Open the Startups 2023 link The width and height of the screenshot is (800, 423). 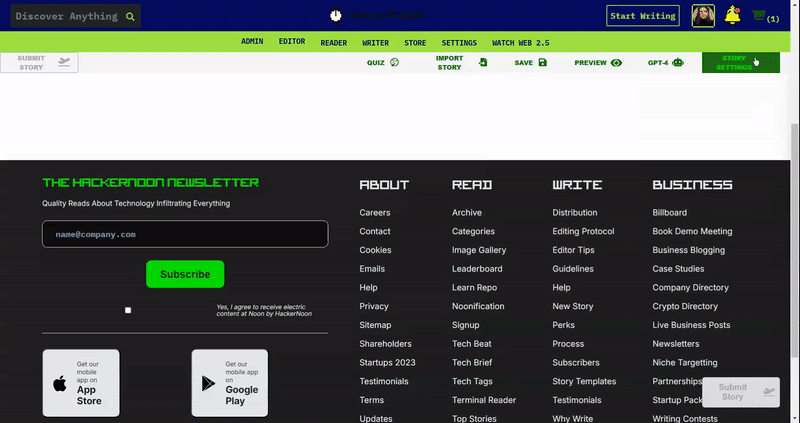pyautogui.click(x=387, y=363)
